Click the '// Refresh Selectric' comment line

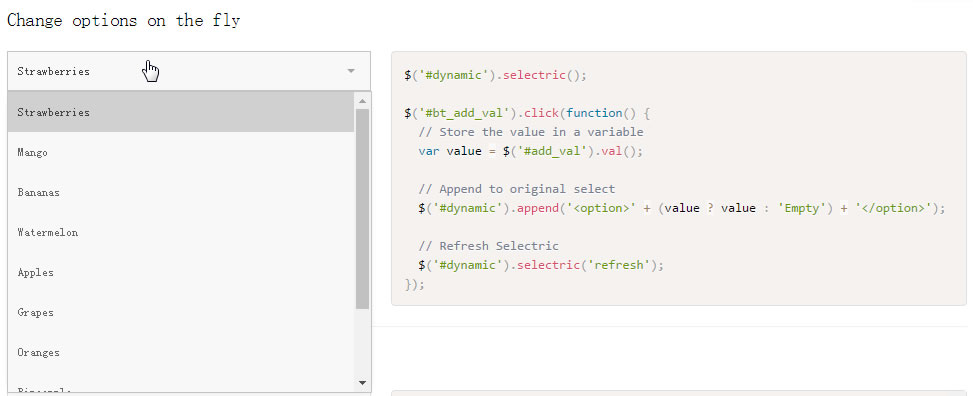coord(488,246)
